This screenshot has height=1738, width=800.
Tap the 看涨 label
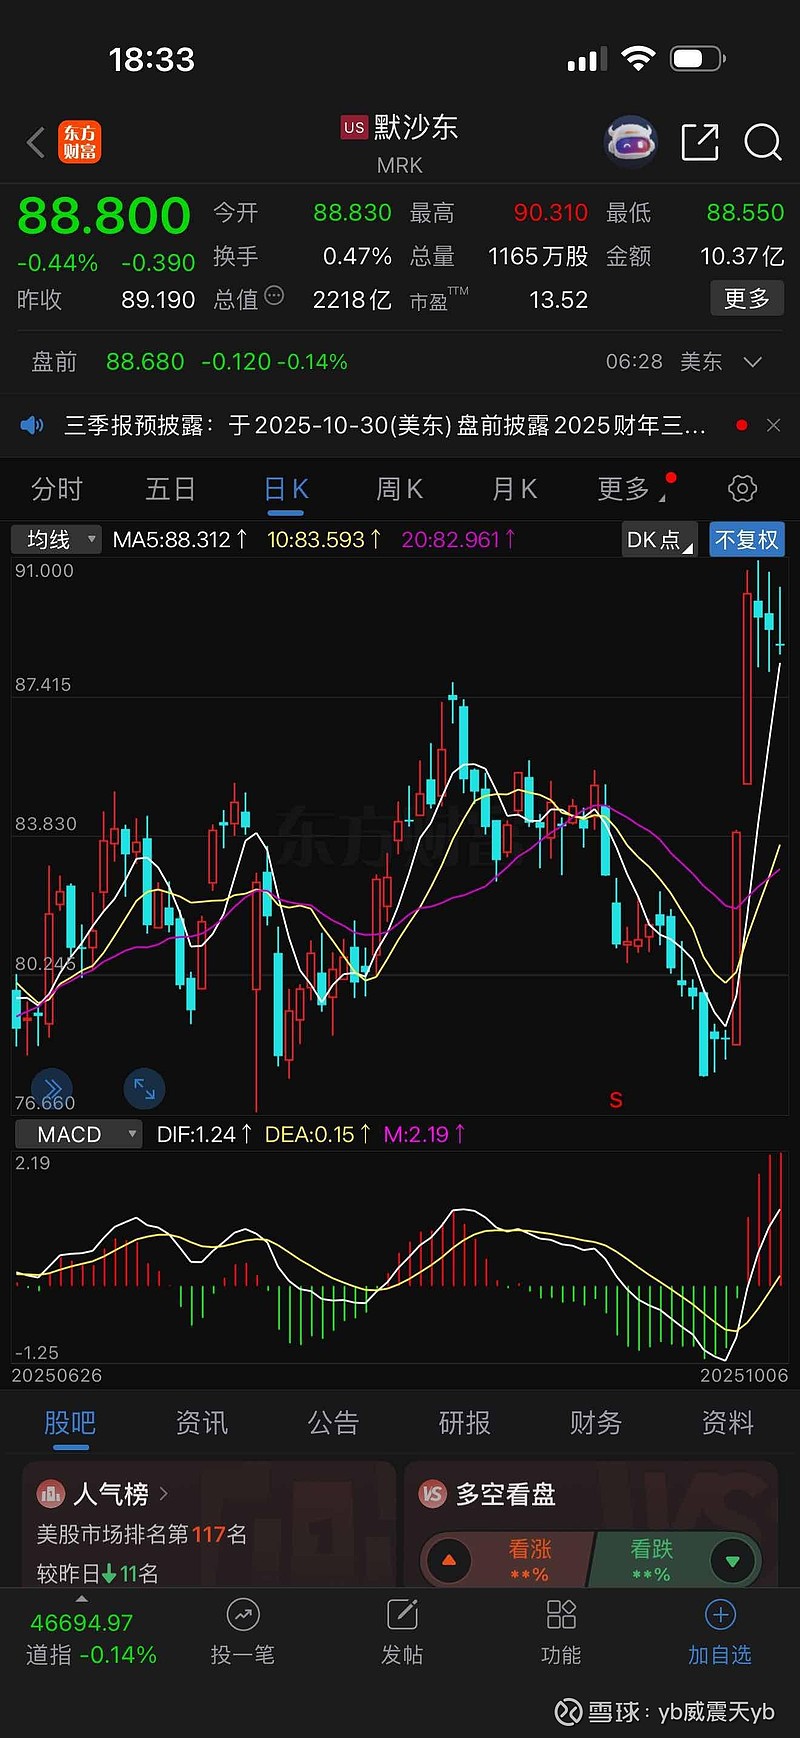(x=530, y=1549)
